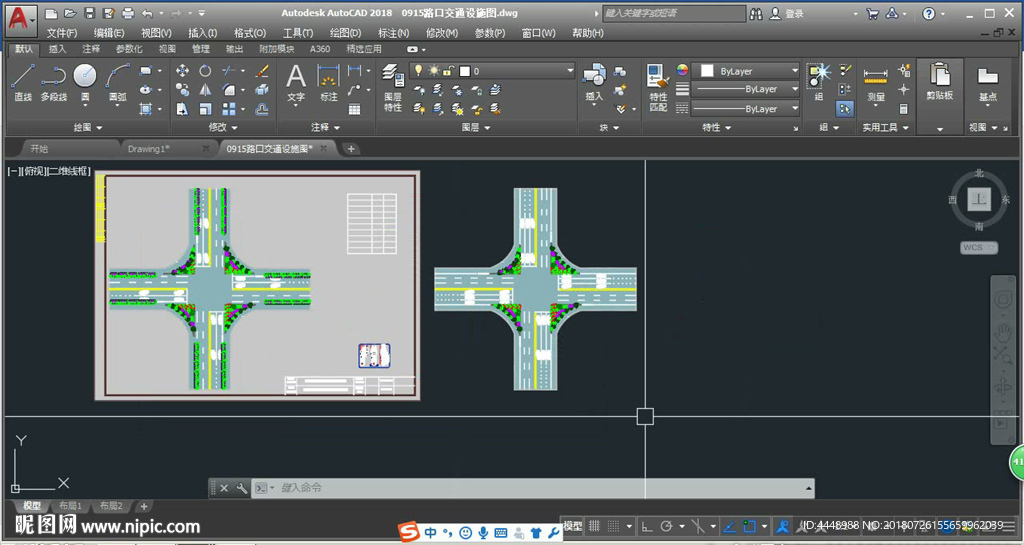Expand the Utilities (实用工具) panel
The image size is (1024, 545).
(x=885, y=127)
